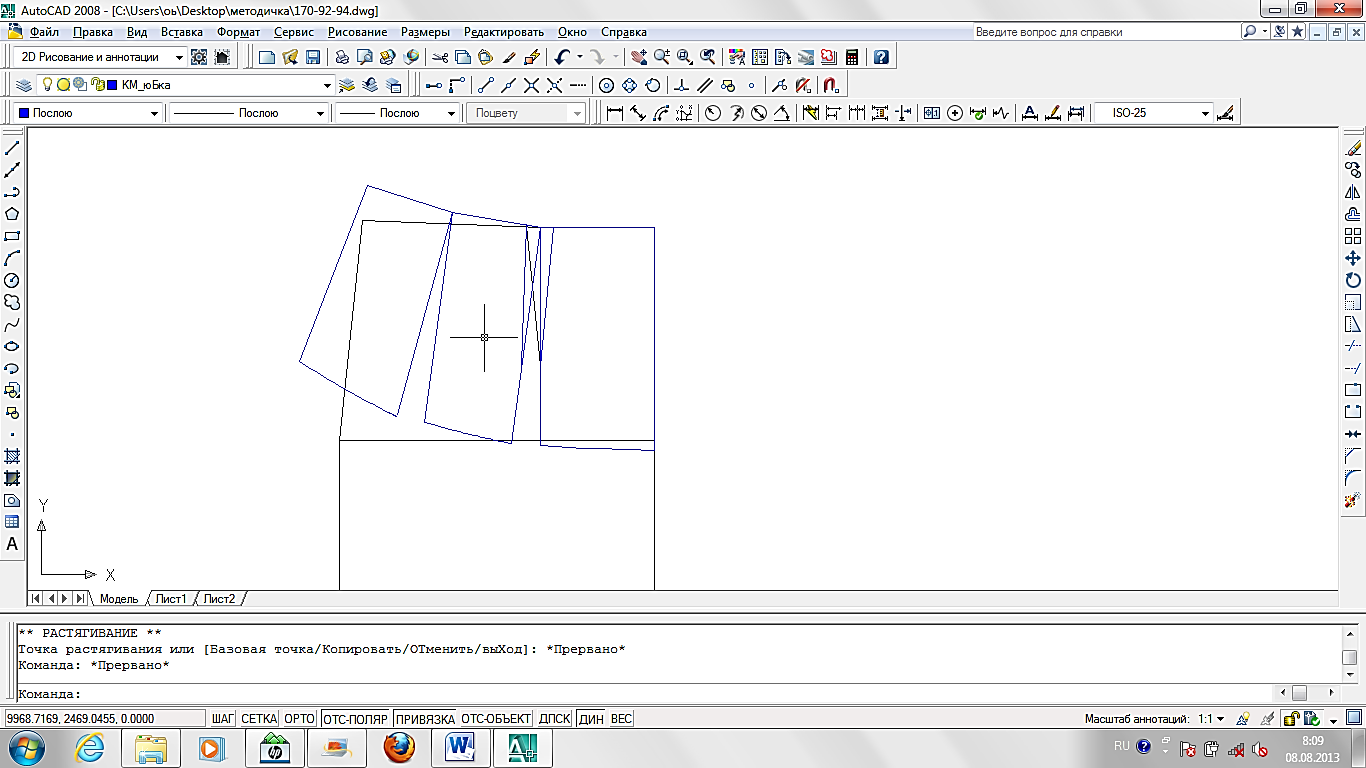Open the Редактировать menu
The width and height of the screenshot is (1366, 768).
click(504, 32)
